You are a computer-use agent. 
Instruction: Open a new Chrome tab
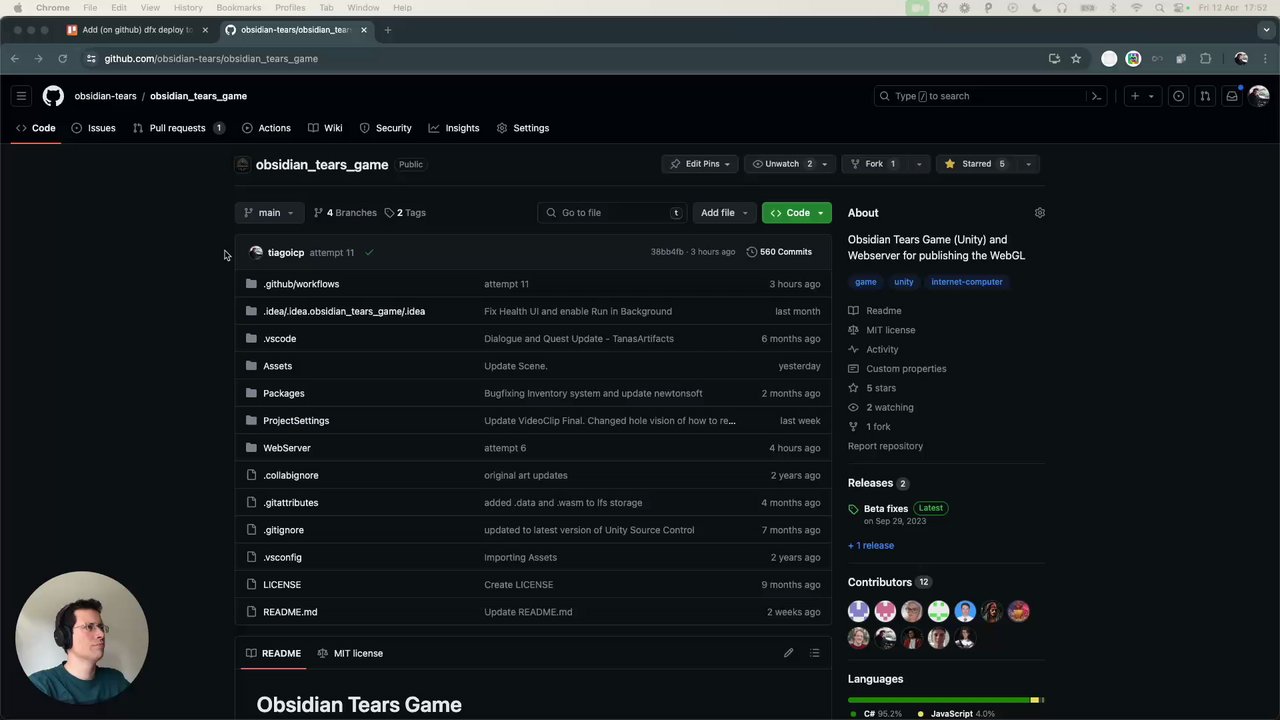click(388, 30)
